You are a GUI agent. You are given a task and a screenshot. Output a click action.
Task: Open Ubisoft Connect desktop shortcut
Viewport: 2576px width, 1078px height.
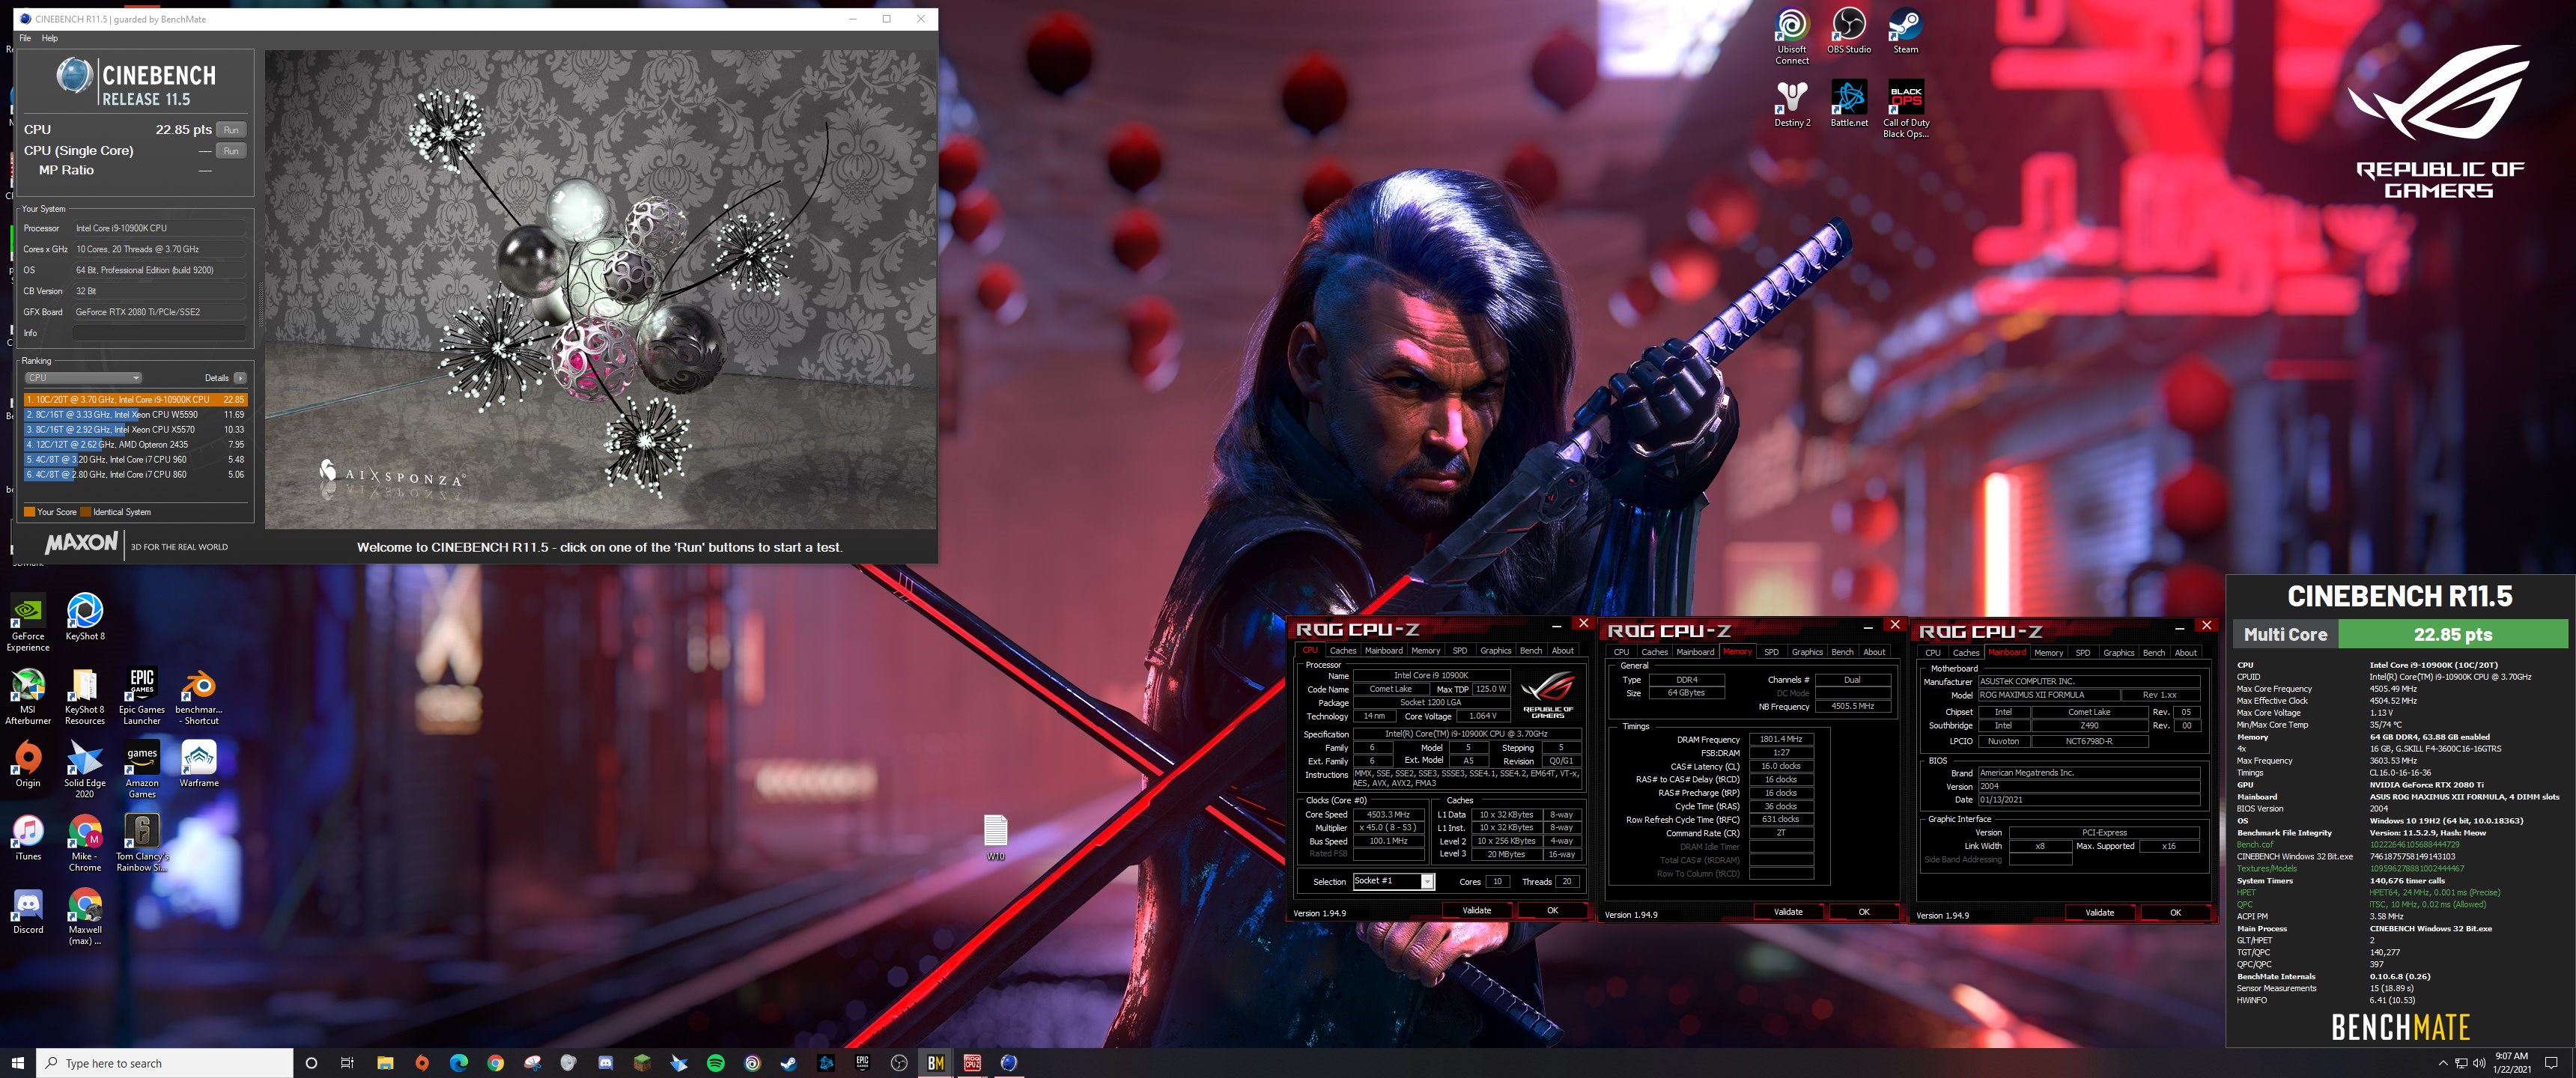point(1791,36)
